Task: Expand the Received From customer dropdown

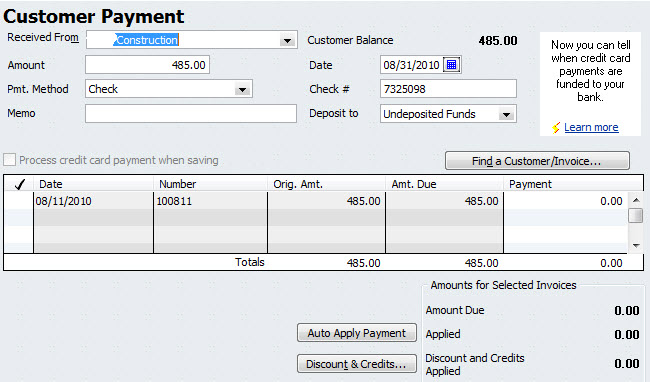Action: [x=287, y=40]
